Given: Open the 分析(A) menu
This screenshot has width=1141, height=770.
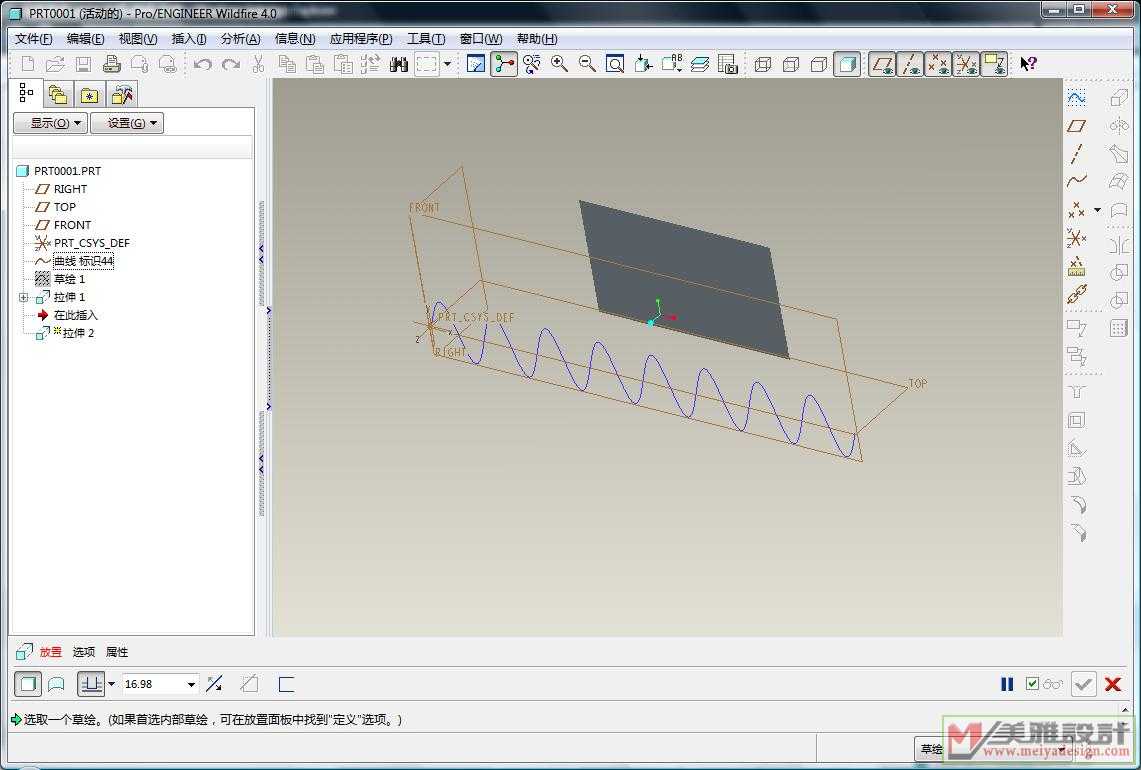Looking at the screenshot, I should coord(240,39).
